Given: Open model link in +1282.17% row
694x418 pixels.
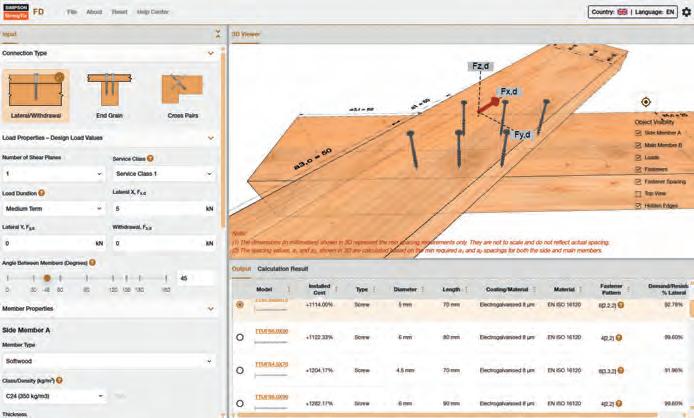Looking at the screenshot, I should coord(272,397).
